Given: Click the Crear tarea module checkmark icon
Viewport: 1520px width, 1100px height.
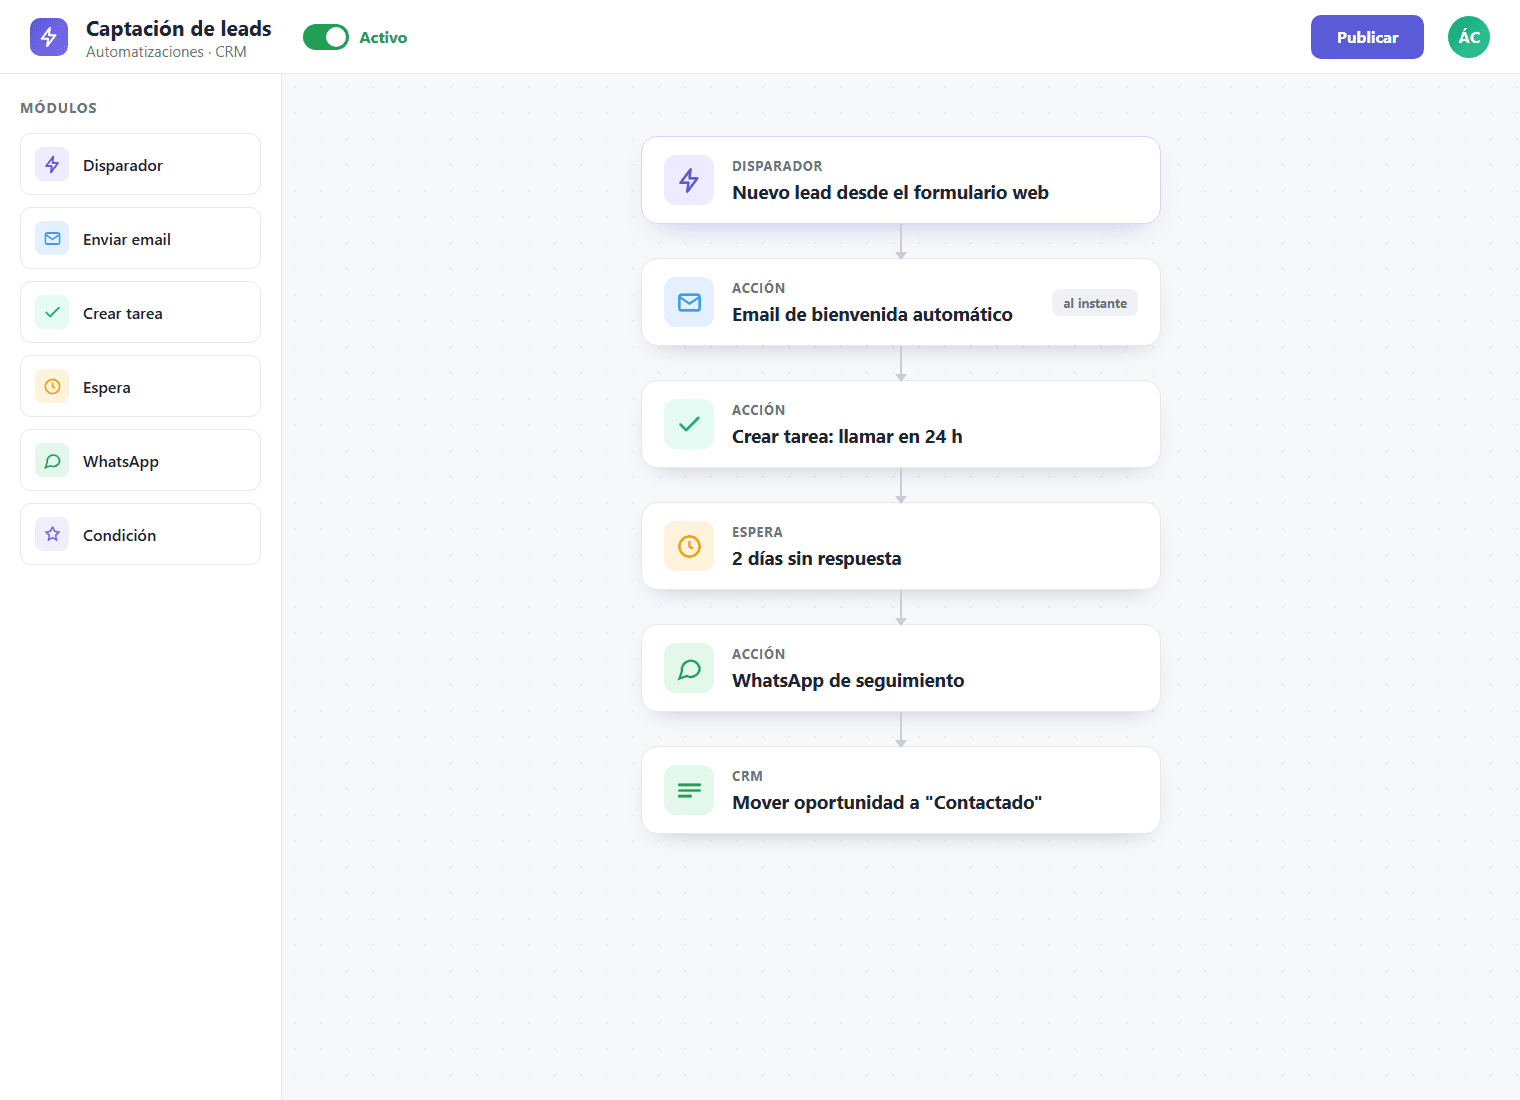Looking at the screenshot, I should click(x=52, y=313).
